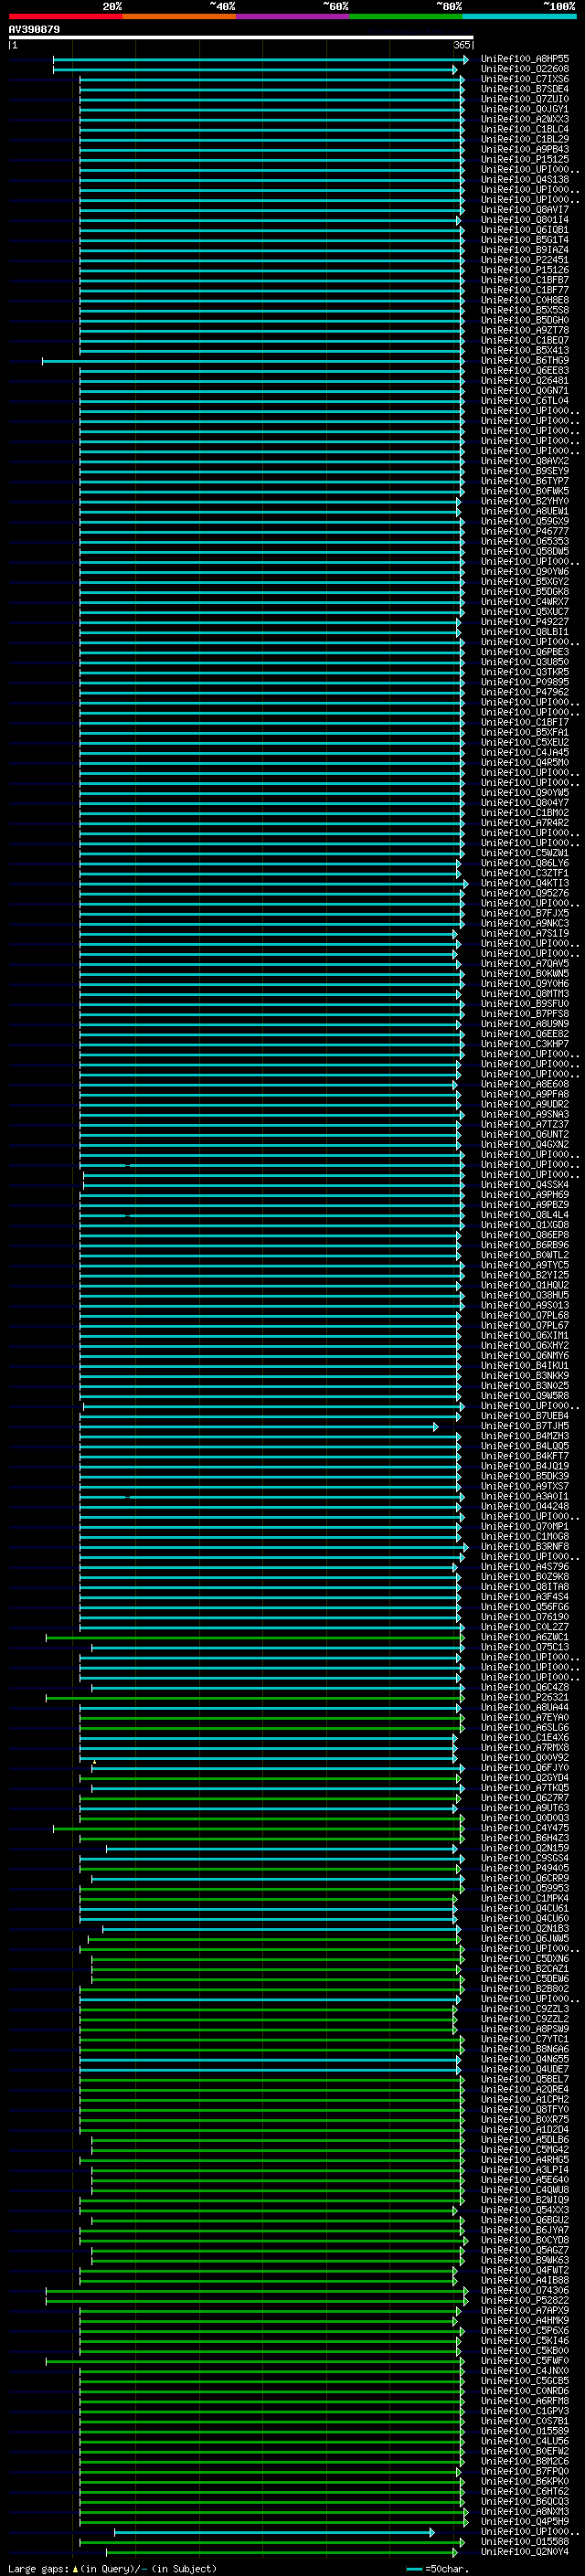
Task: Select entry UniRef100_C4Y475
Action: [x=525, y=1828]
